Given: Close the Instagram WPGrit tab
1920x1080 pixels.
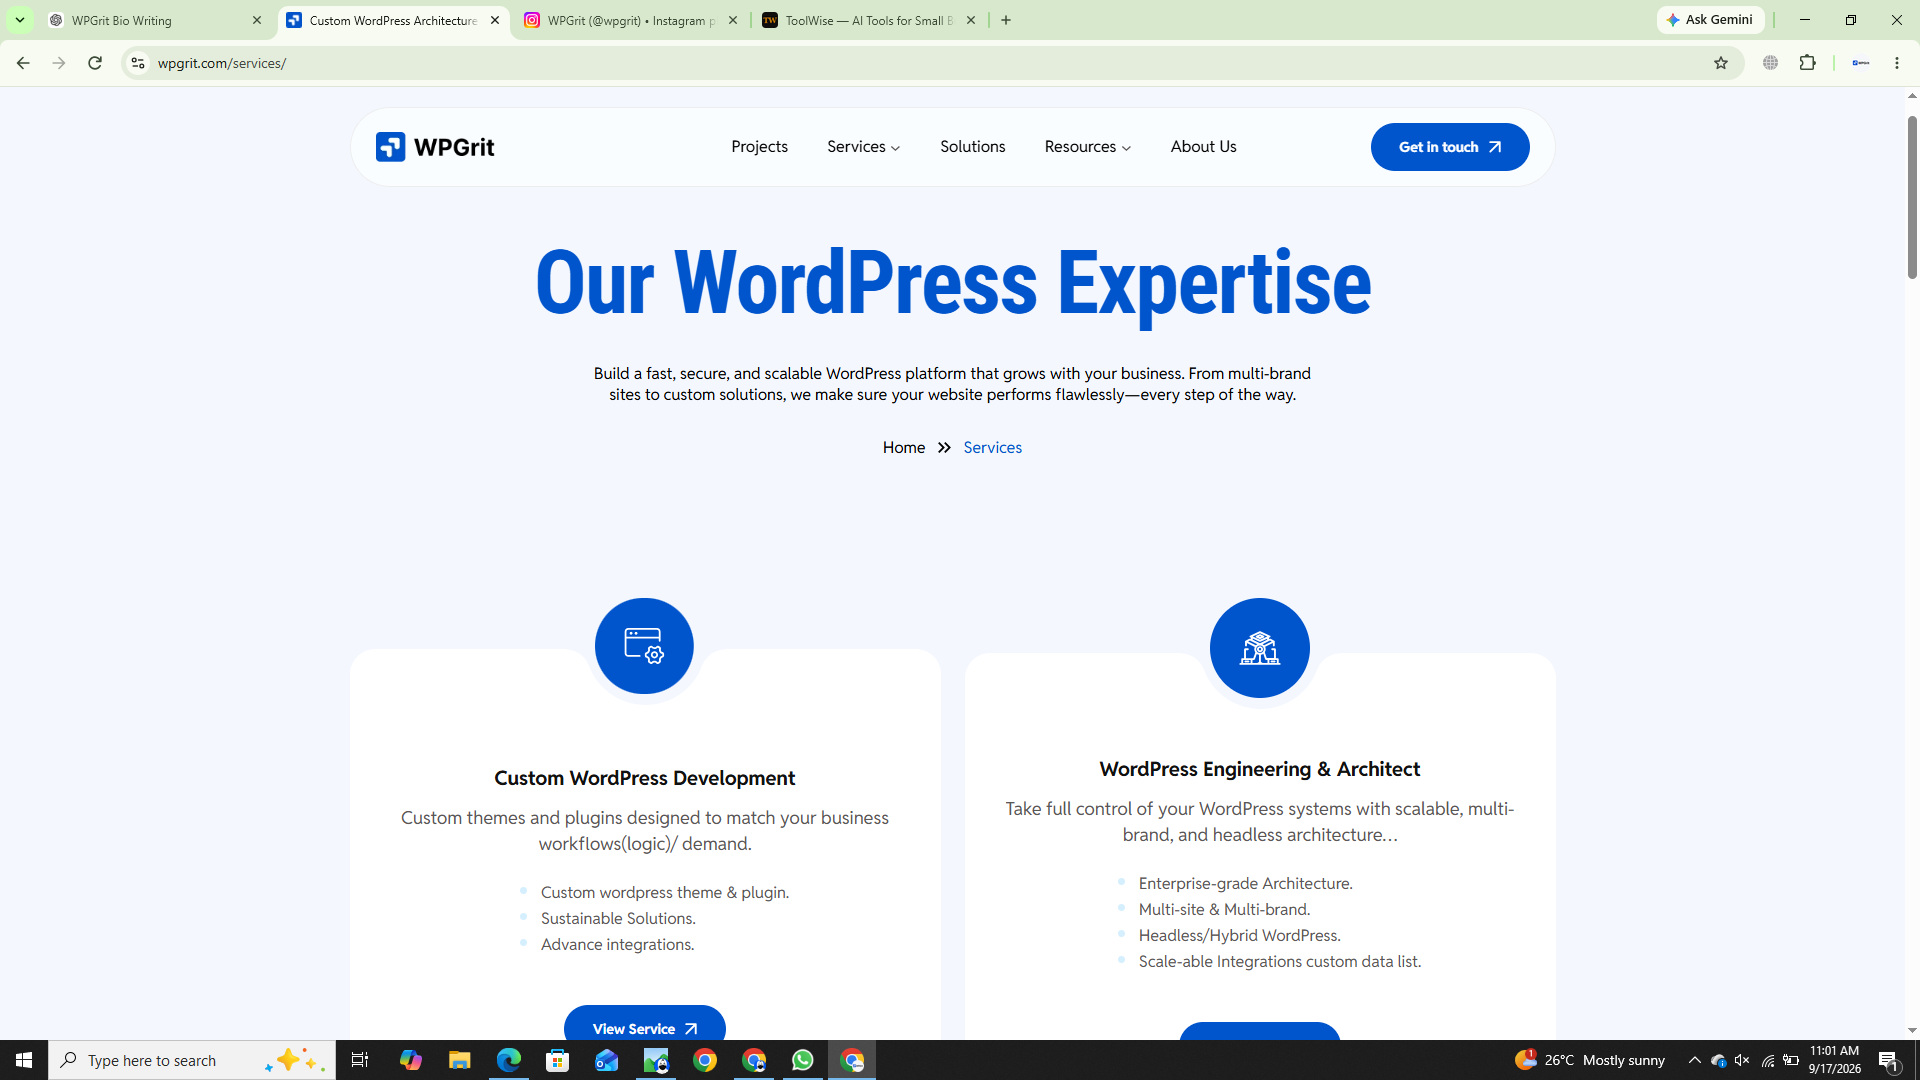Looking at the screenshot, I should pos(733,20).
